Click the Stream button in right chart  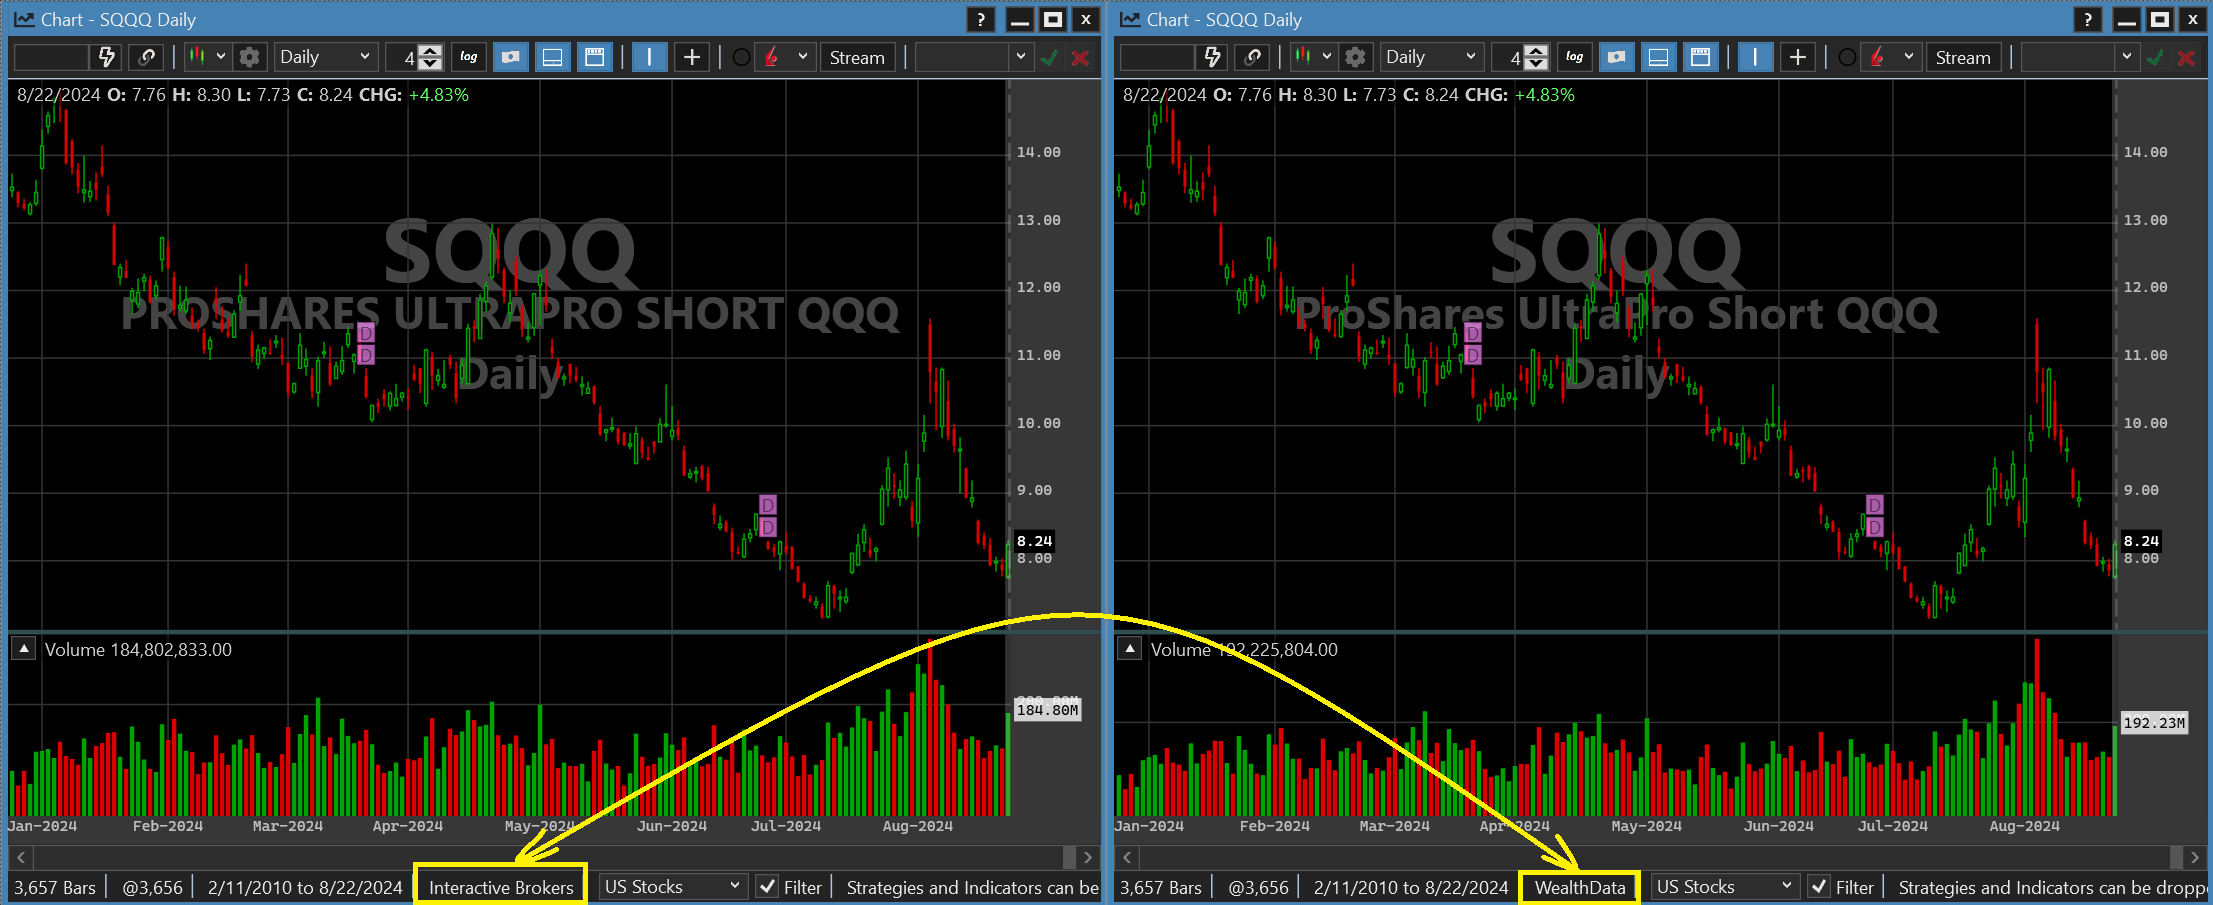coord(1963,57)
